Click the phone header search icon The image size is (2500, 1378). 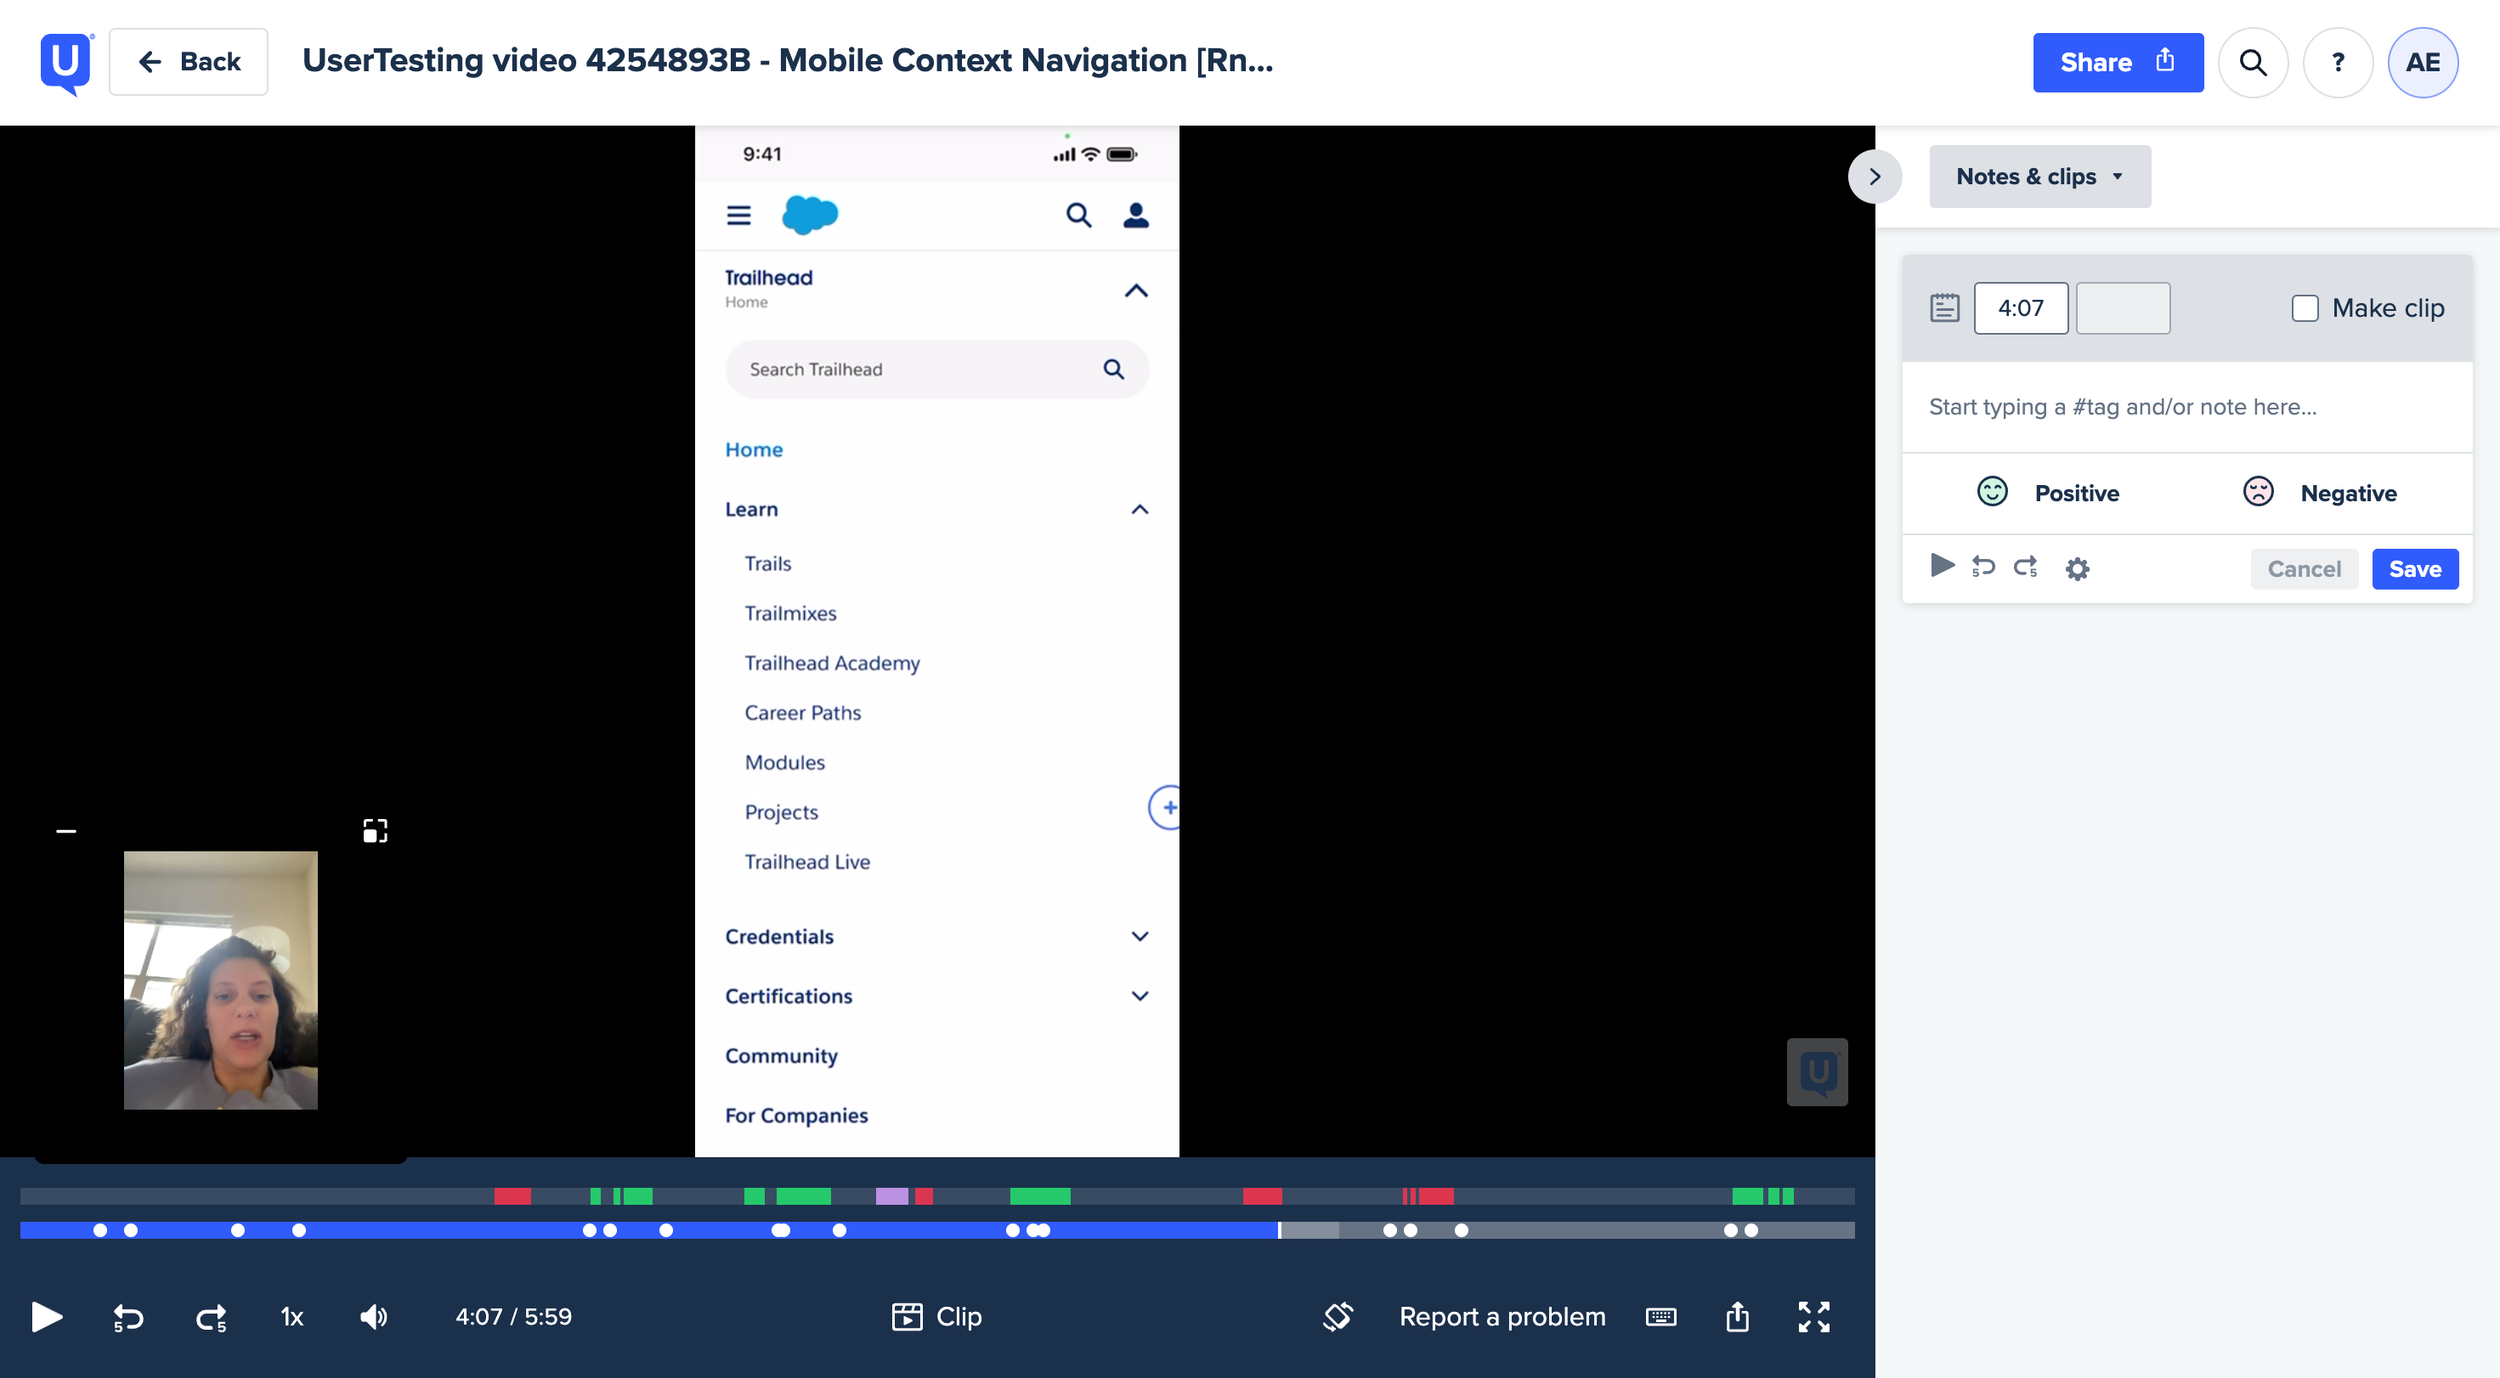pos(1078,215)
